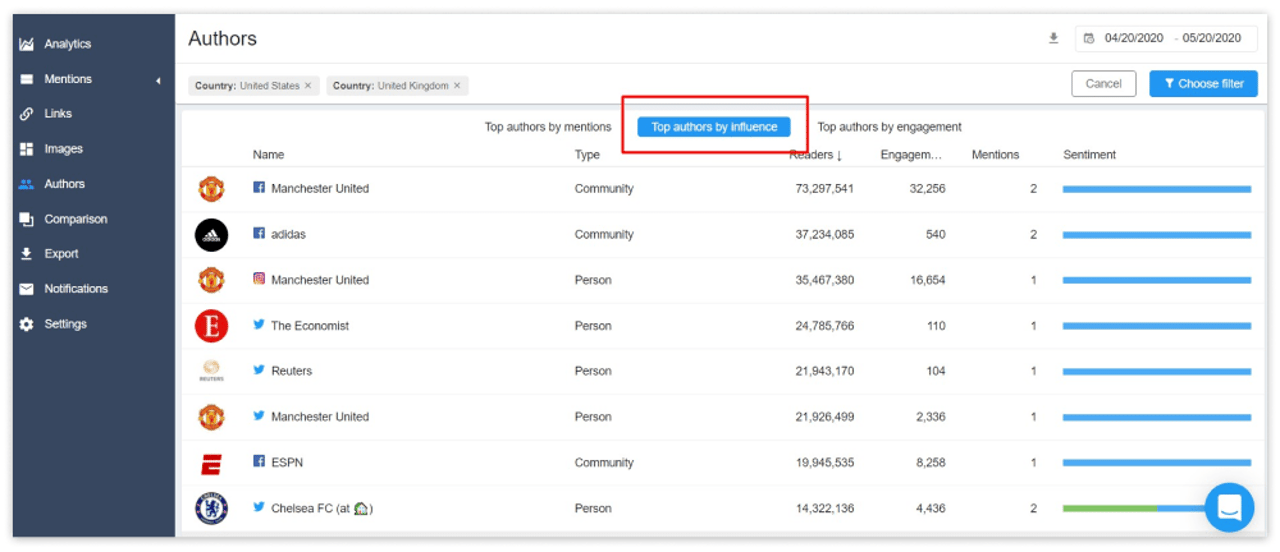Click the Facebook icon beside adidas
Viewport: 1280px width, 552px height.
259,233
